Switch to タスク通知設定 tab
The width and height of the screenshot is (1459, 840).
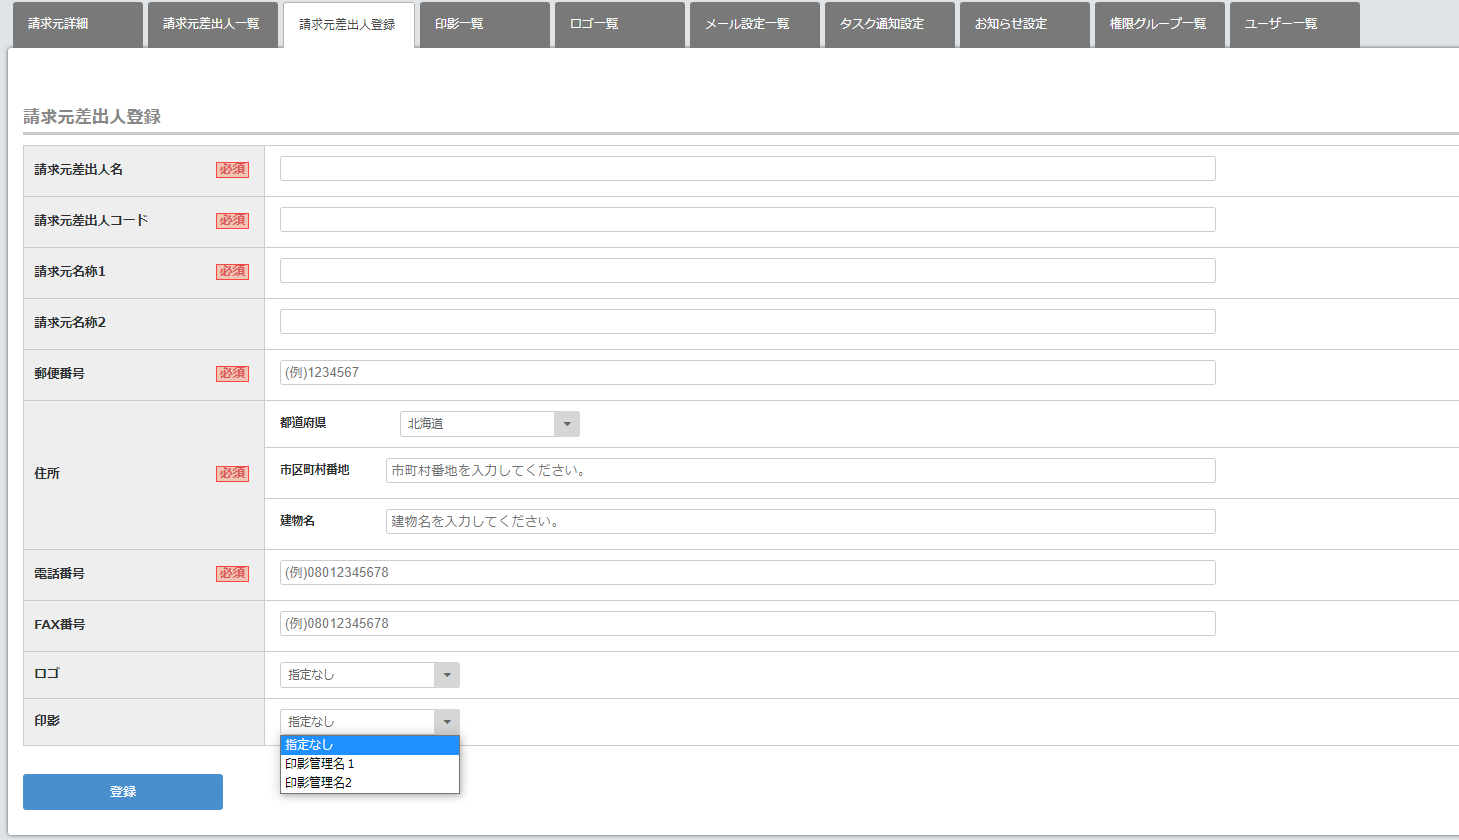(889, 24)
